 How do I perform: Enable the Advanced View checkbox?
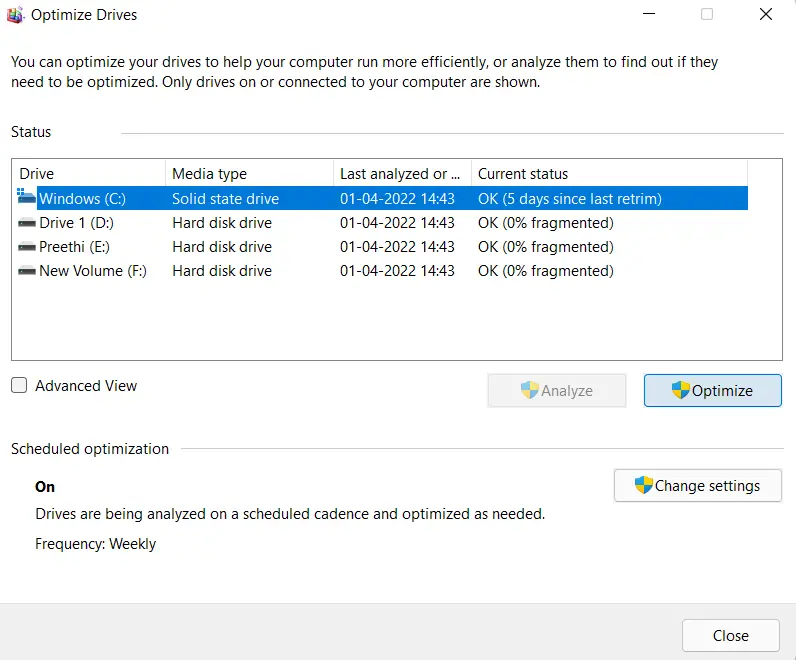(x=19, y=385)
